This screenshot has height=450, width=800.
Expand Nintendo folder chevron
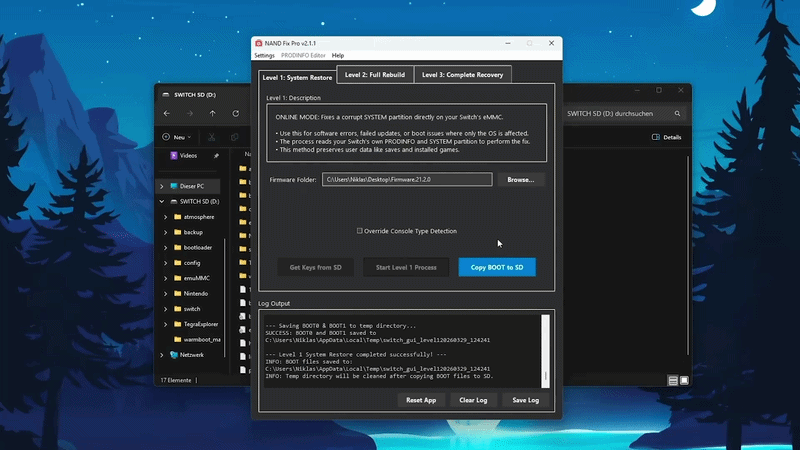(165, 293)
